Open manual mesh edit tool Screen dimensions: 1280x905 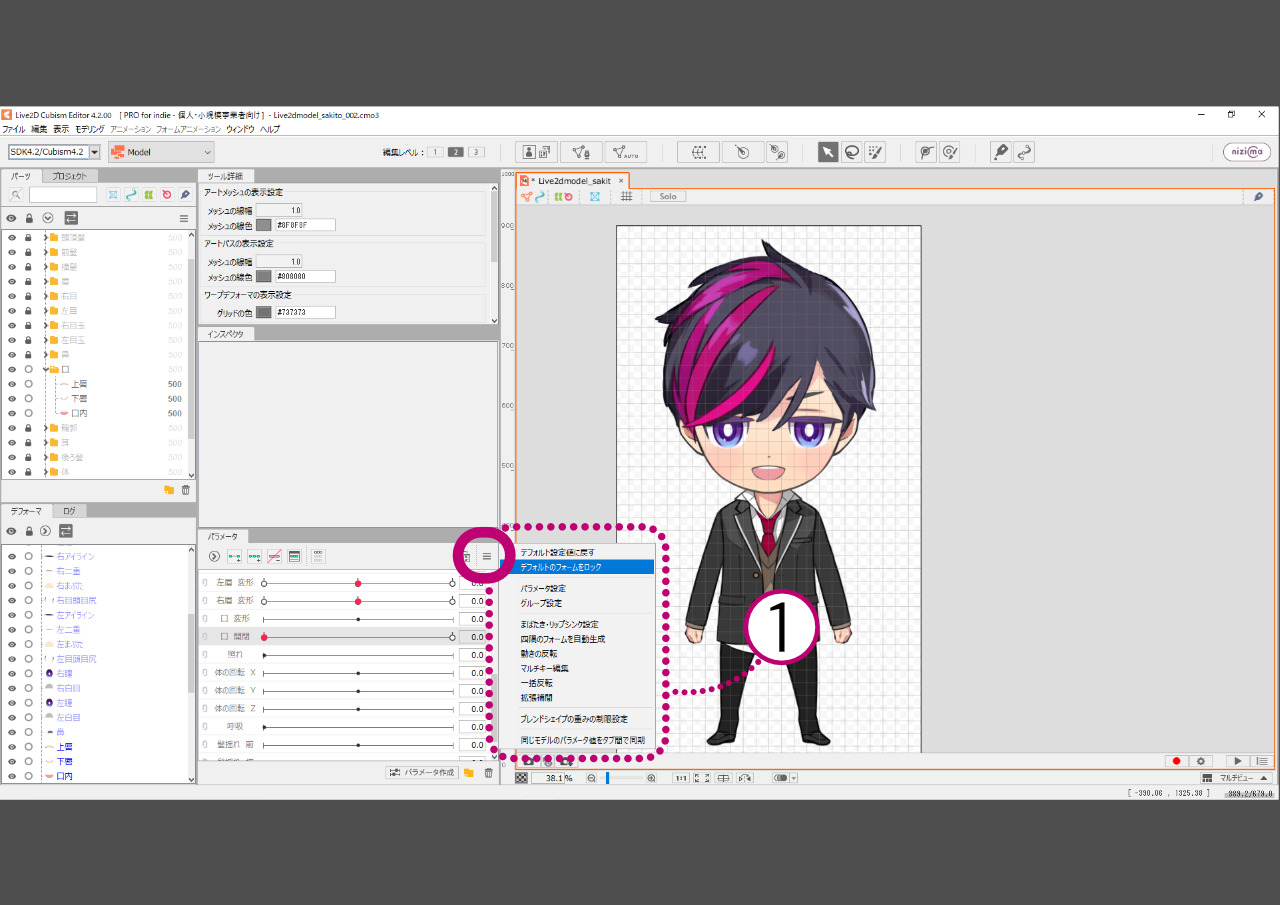(x=581, y=152)
